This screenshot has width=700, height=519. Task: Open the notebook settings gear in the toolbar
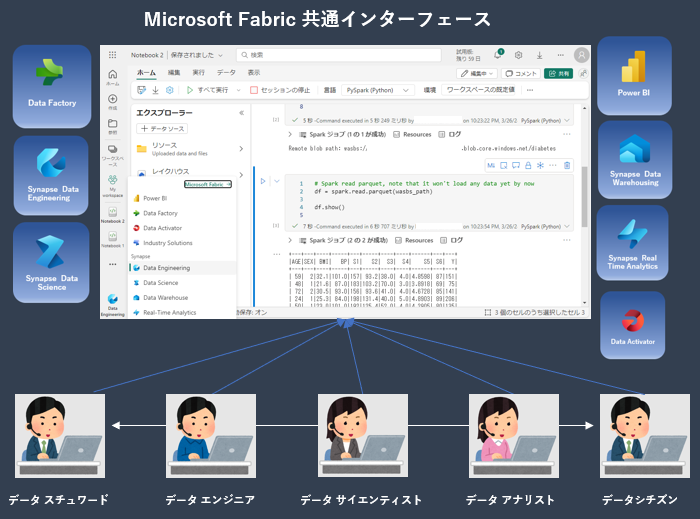(170, 90)
